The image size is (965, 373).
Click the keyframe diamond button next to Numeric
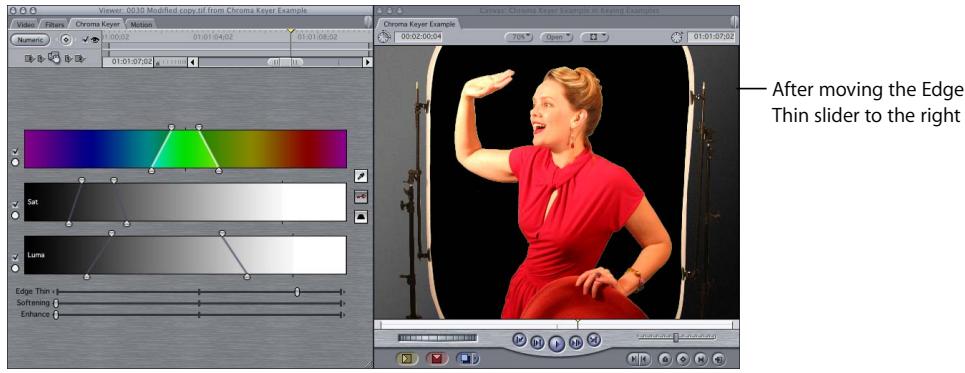coord(66,39)
